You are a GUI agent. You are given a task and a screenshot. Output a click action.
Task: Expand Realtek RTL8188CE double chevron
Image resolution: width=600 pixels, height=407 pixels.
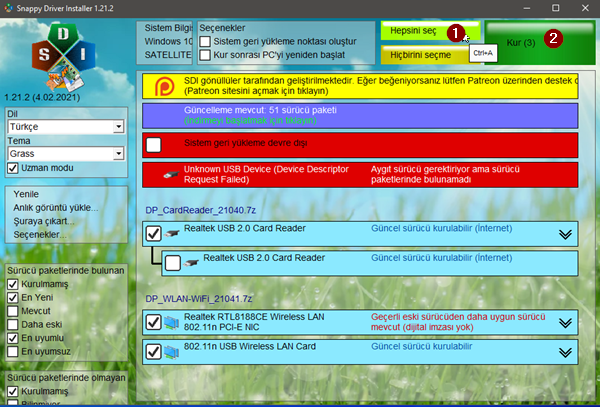pos(565,323)
